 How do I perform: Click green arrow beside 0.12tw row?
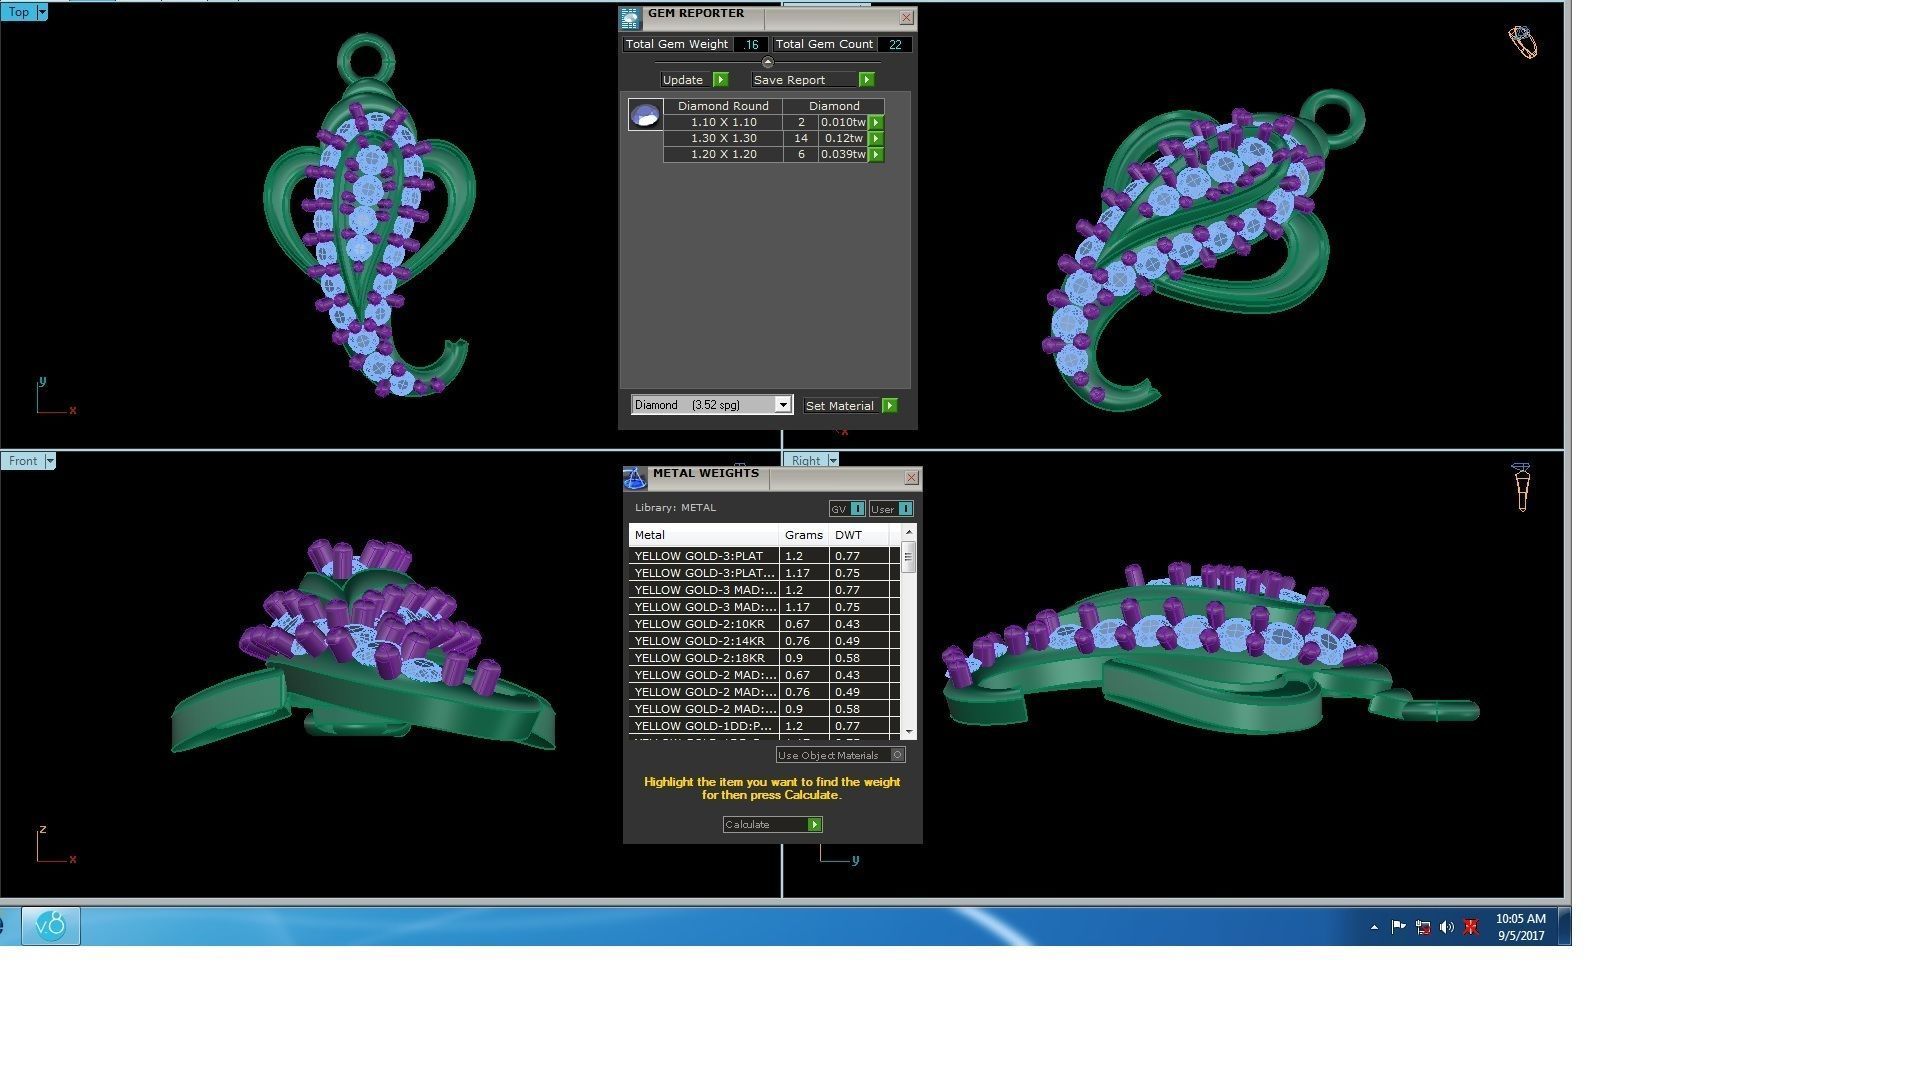876,139
